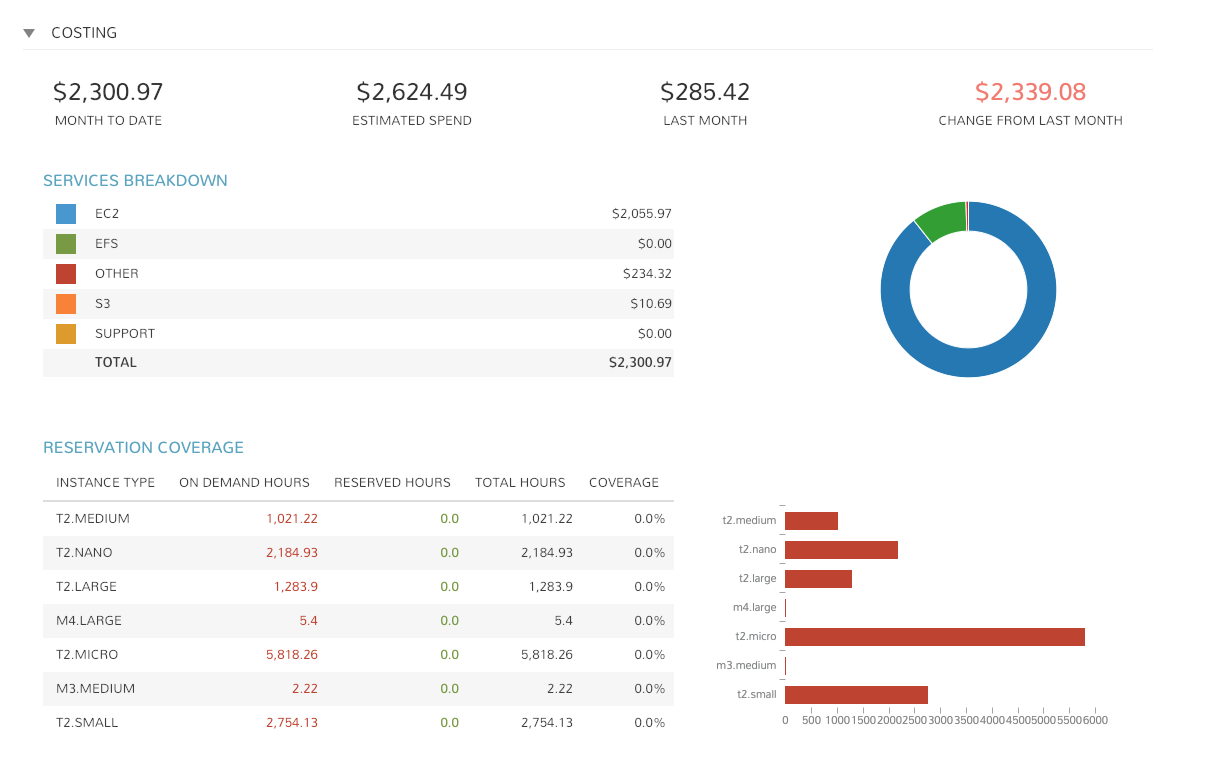
Task: Click the t2.medium bar in chart
Action: (811, 521)
